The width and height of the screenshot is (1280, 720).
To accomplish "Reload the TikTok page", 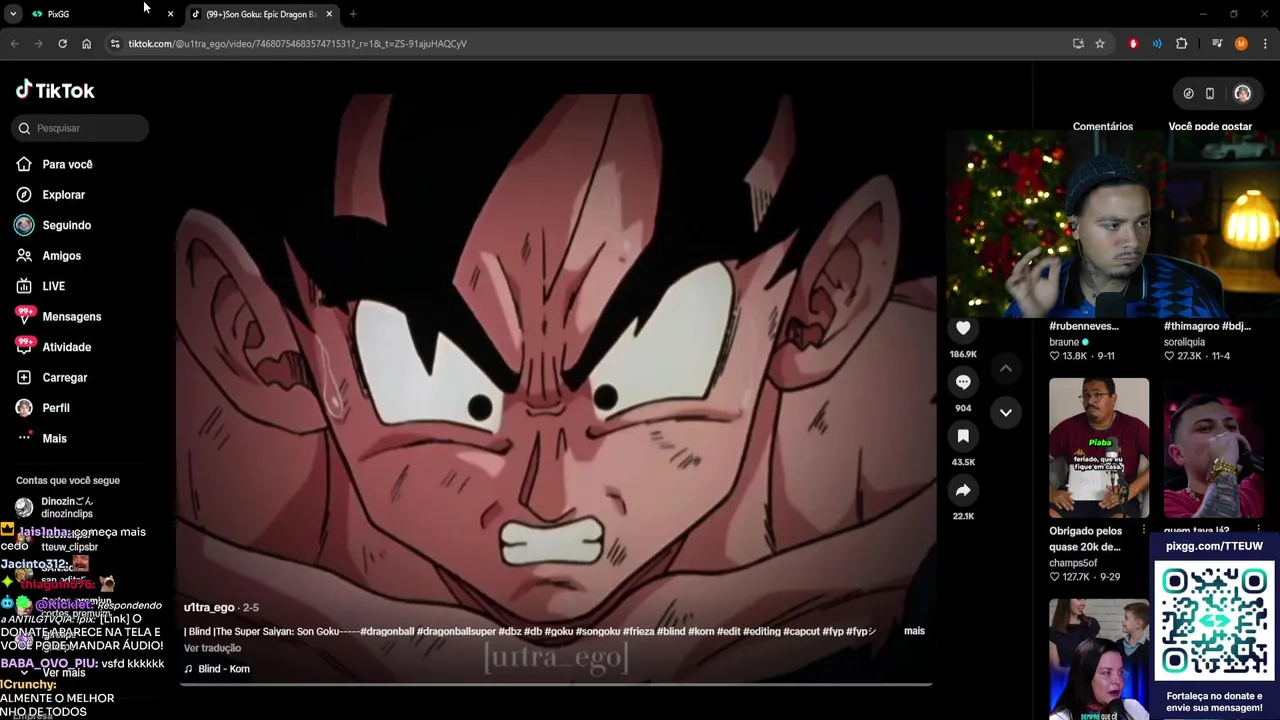I will [62, 43].
